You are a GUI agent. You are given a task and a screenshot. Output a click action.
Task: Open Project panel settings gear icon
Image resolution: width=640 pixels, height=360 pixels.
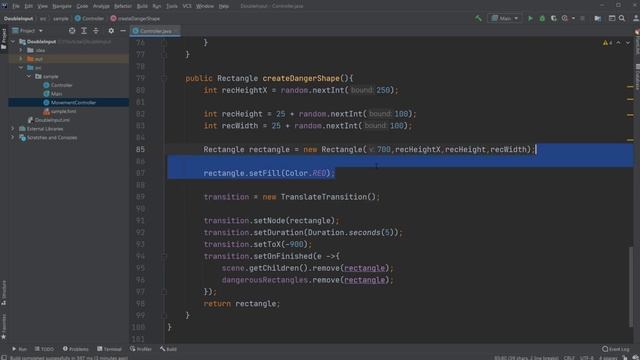[111, 31]
